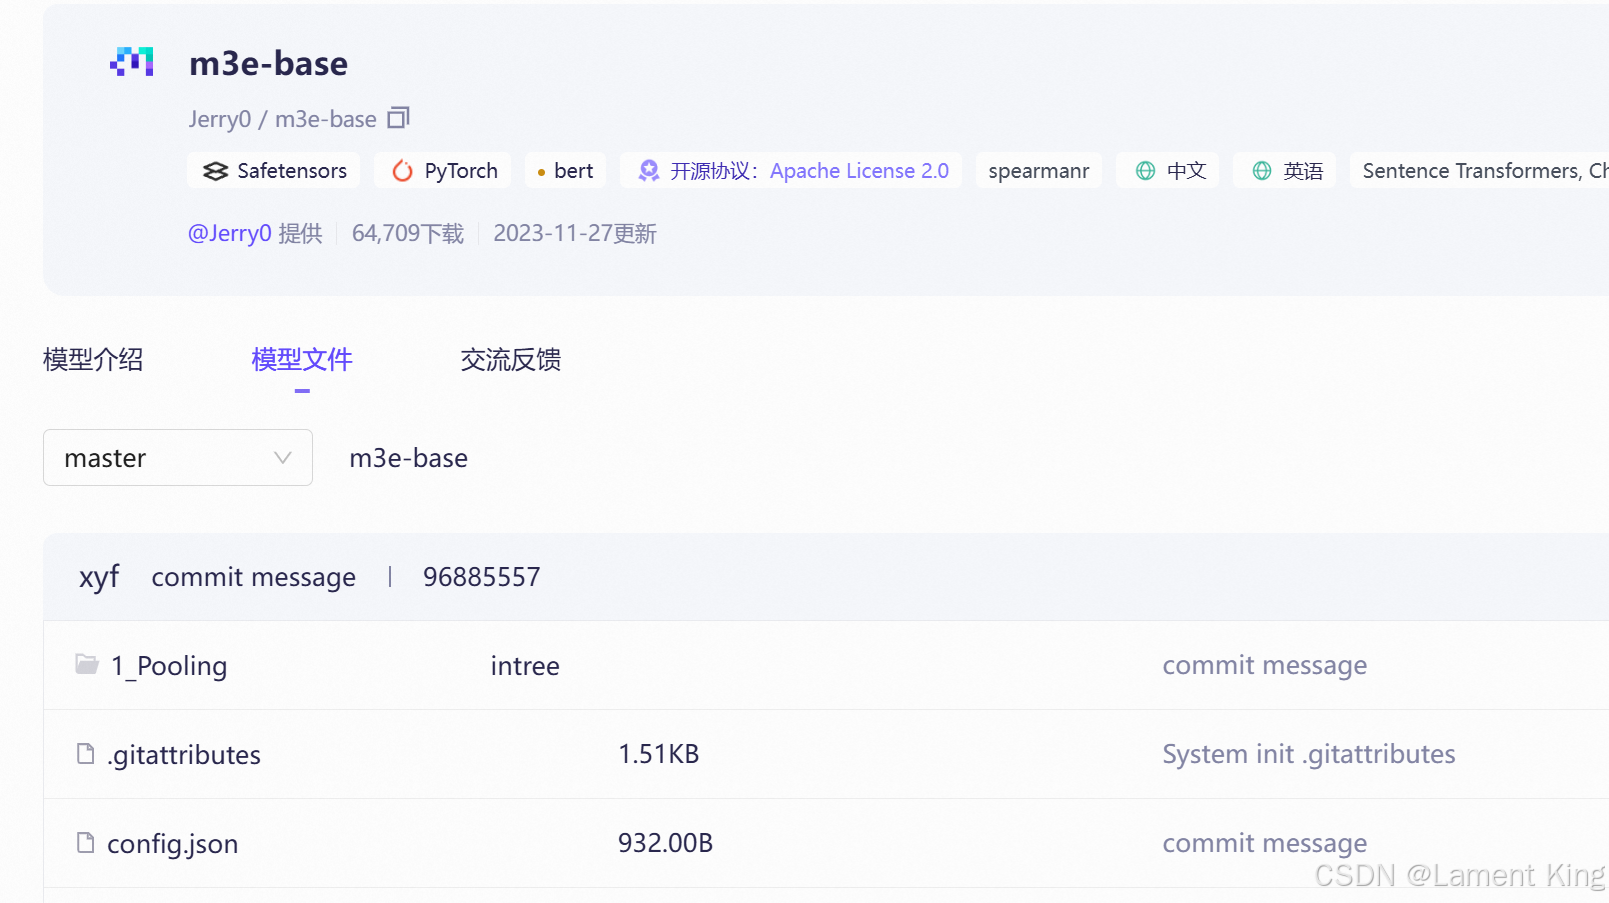Select the 模型文件 tab
Image resolution: width=1609 pixels, height=903 pixels.
pos(302,359)
